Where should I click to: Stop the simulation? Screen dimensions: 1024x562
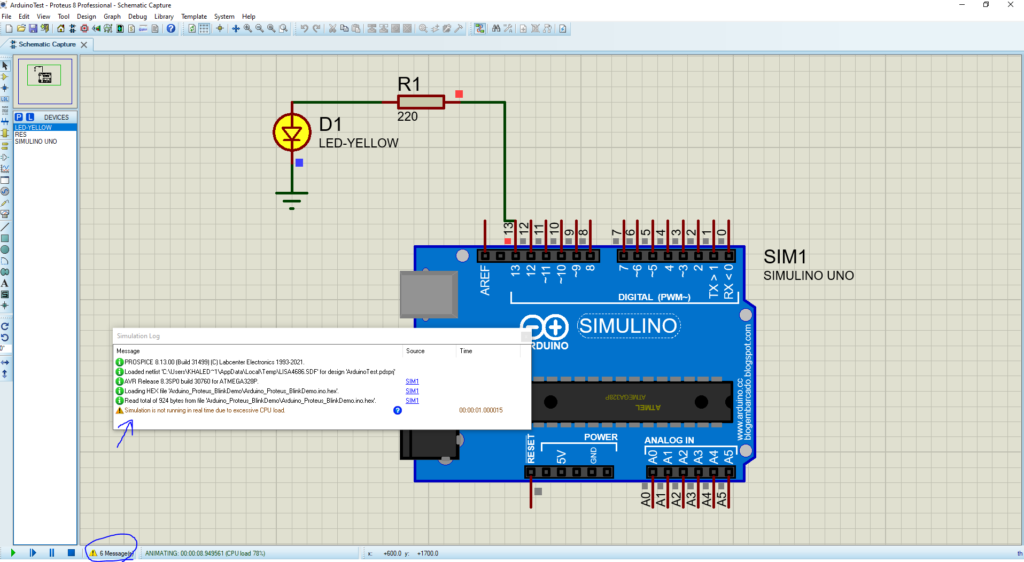(71, 552)
